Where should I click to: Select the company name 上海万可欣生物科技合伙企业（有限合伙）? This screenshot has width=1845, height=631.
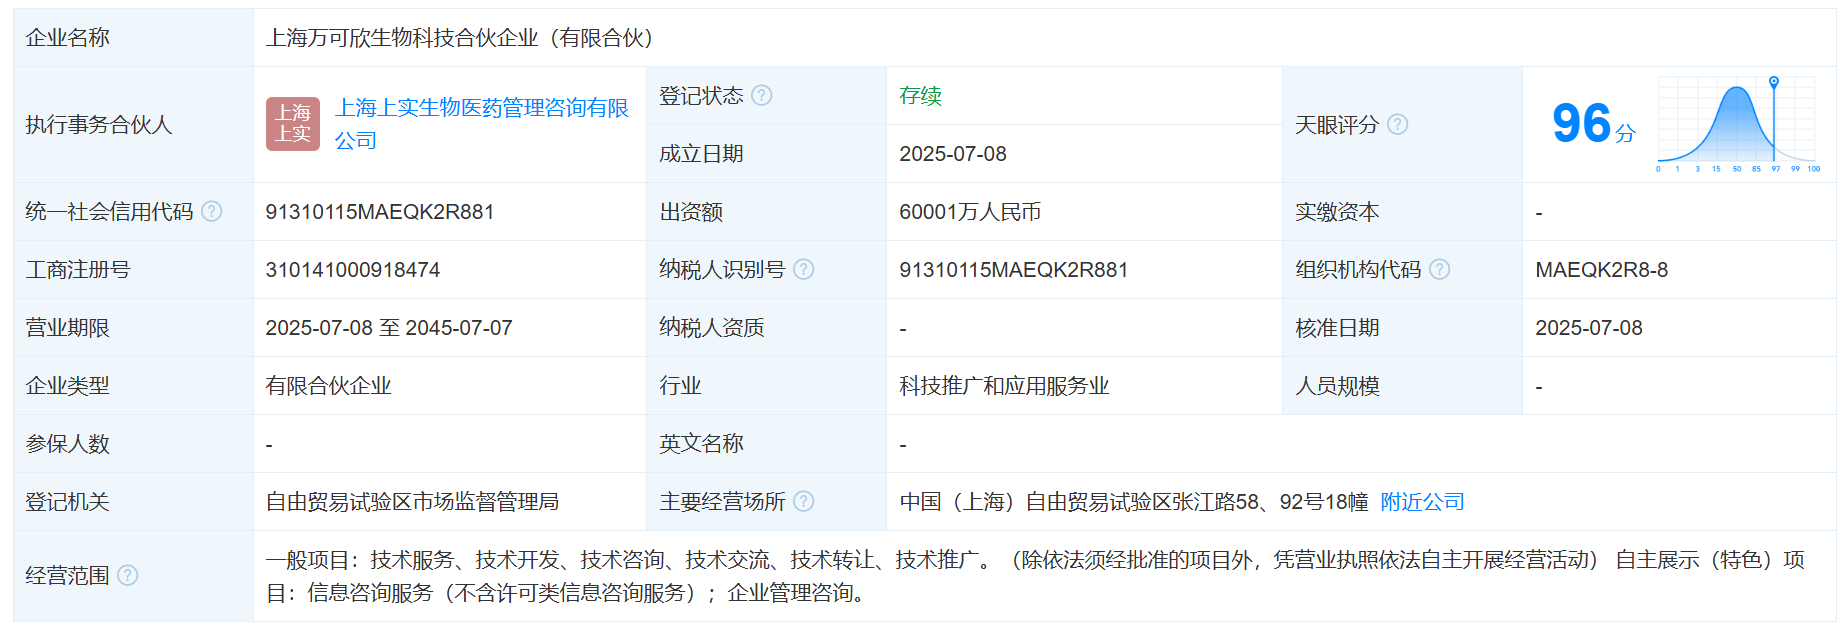pos(459,38)
